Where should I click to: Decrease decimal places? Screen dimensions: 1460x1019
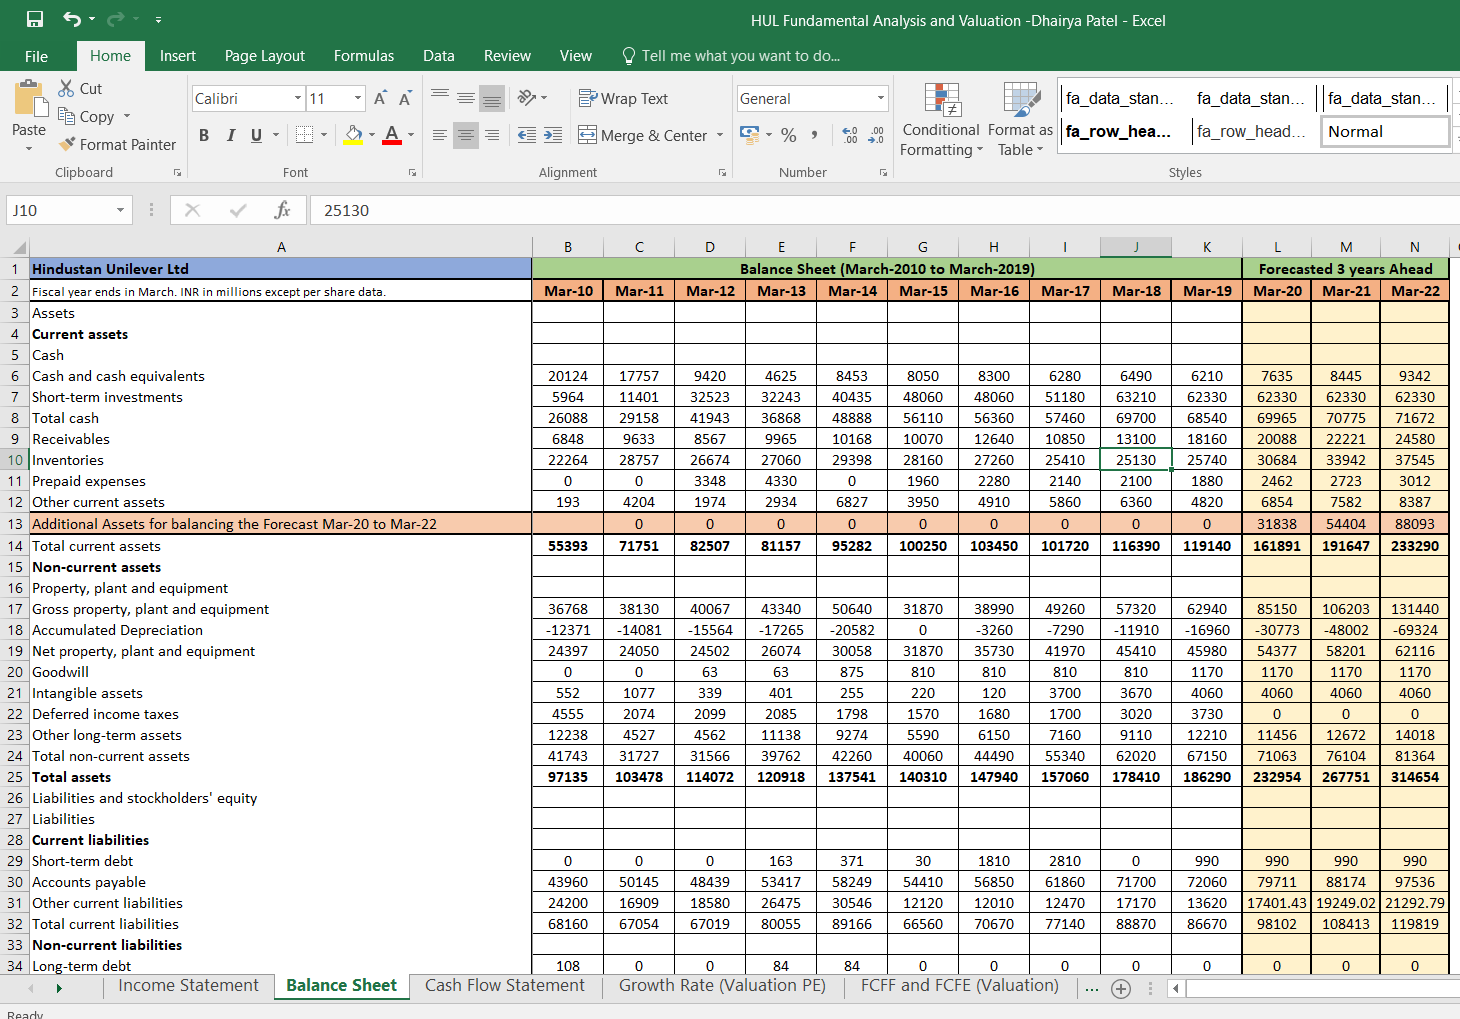click(876, 135)
